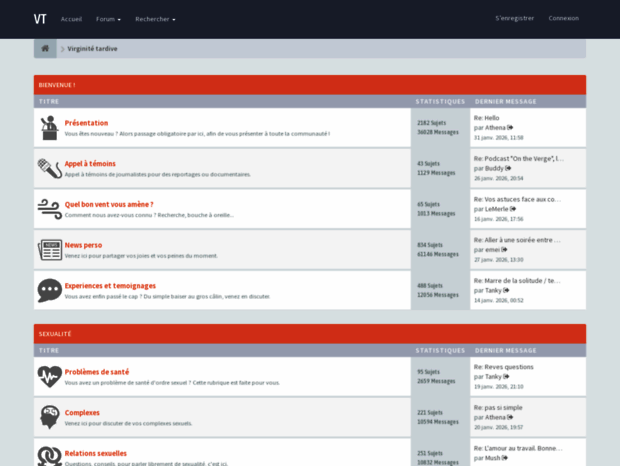View user LeMerle's profile
Screen dimensions: 620x466
point(497,209)
